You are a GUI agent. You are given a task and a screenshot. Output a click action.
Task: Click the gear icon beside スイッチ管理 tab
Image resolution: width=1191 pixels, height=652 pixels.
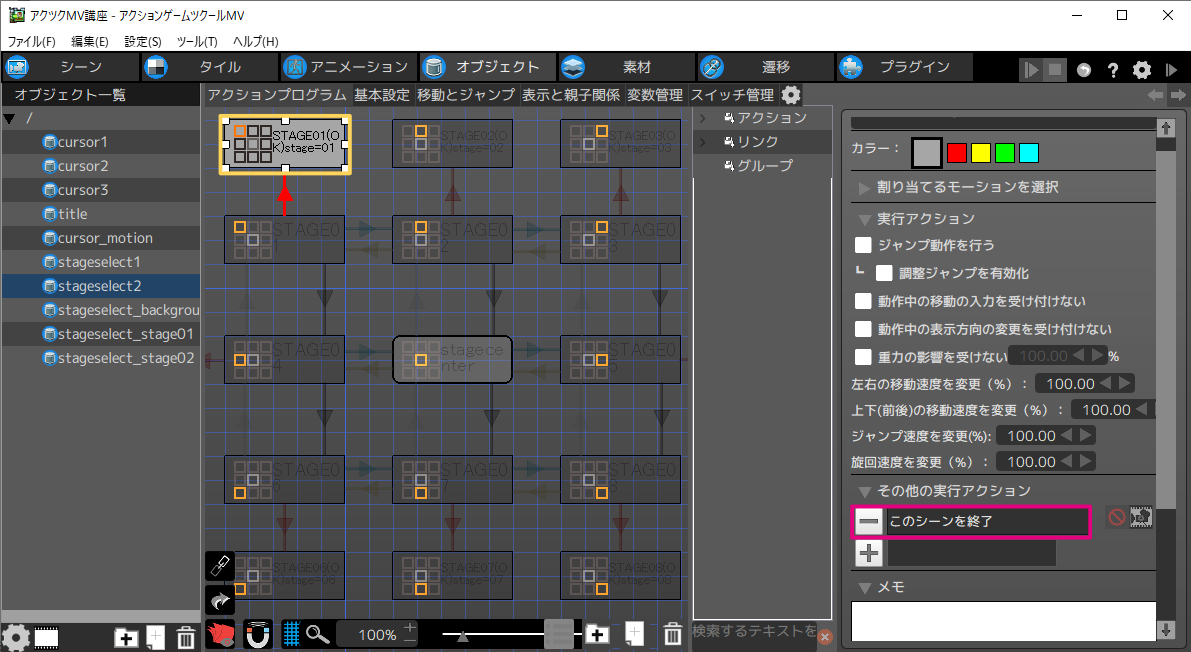tap(791, 95)
